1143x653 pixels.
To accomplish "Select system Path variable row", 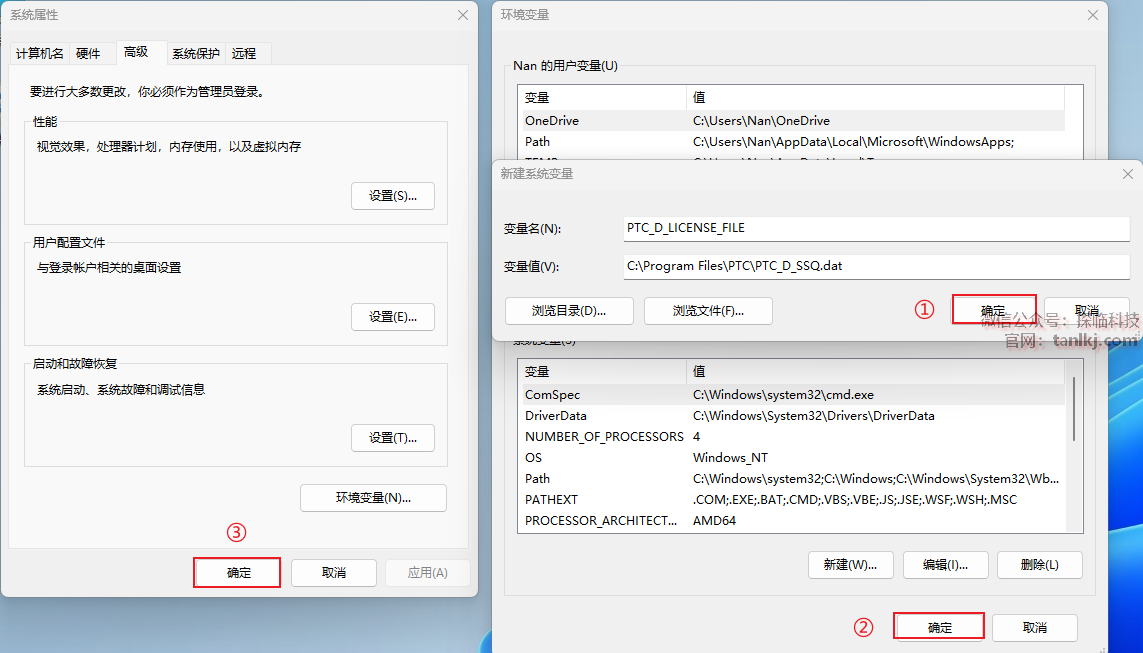I will pyautogui.click(x=794, y=479).
